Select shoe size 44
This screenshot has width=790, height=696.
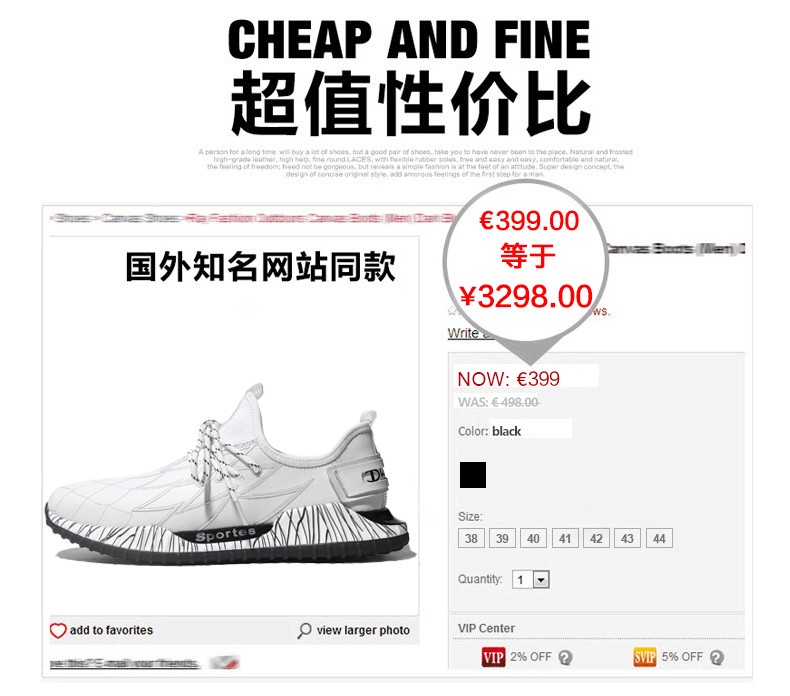[659, 538]
